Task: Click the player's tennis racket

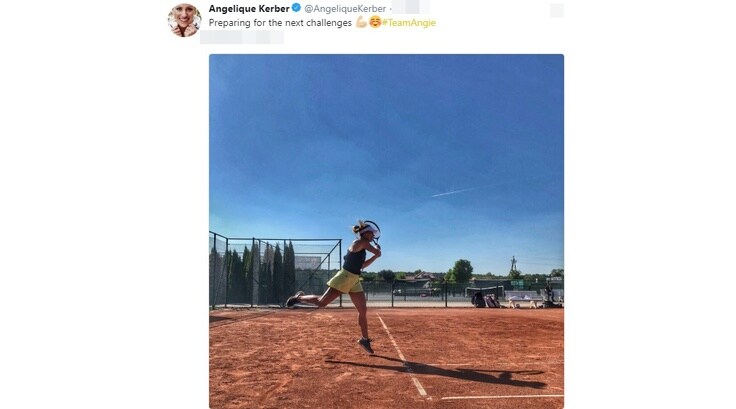Action: (x=373, y=230)
